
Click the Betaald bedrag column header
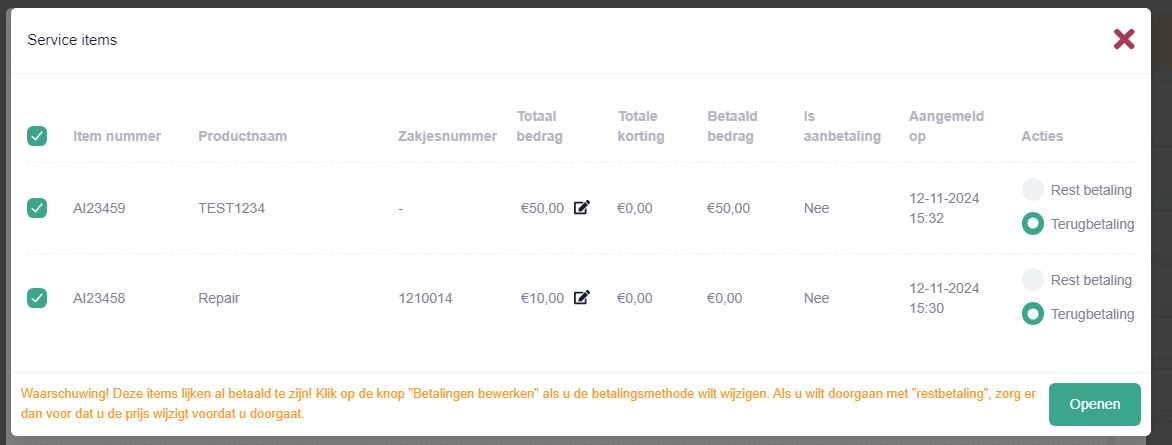click(x=732, y=126)
